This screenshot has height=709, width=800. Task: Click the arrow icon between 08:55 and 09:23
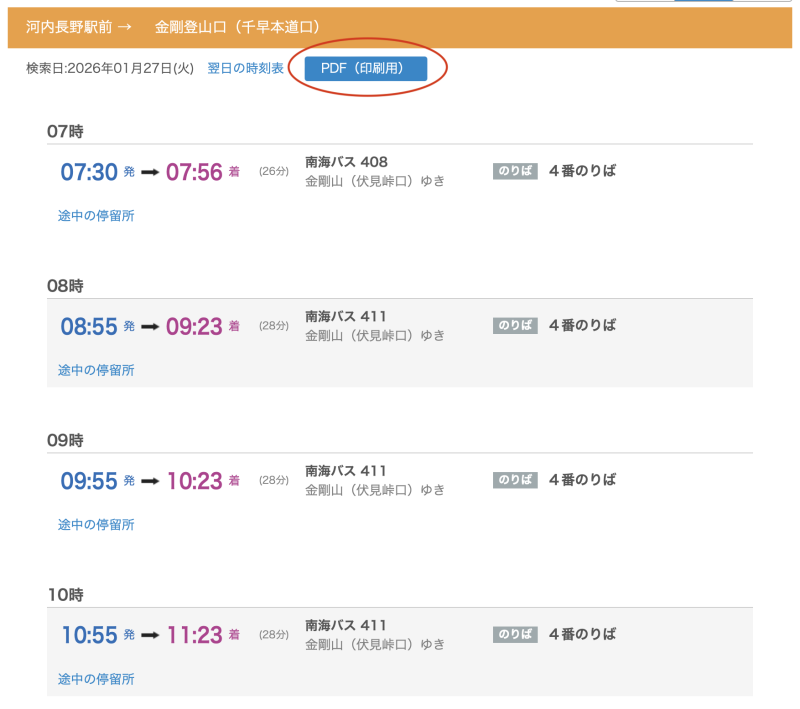click(150, 326)
